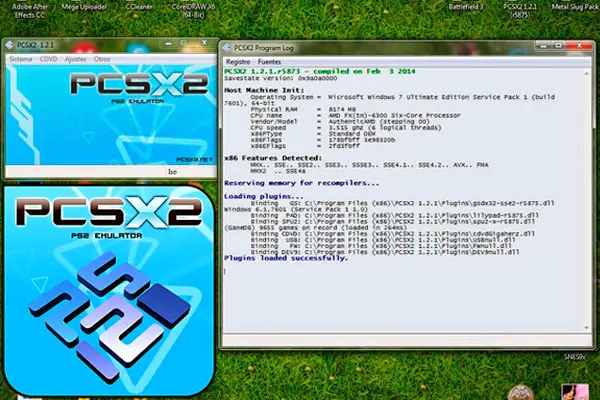Select the Mega Uploader desktop icon
This screenshot has width=600, height=400.
coord(84,7)
